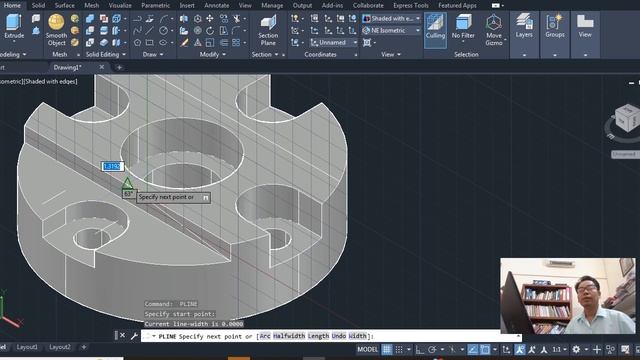Expand the Section panel
640x360 pixels.
[265, 54]
